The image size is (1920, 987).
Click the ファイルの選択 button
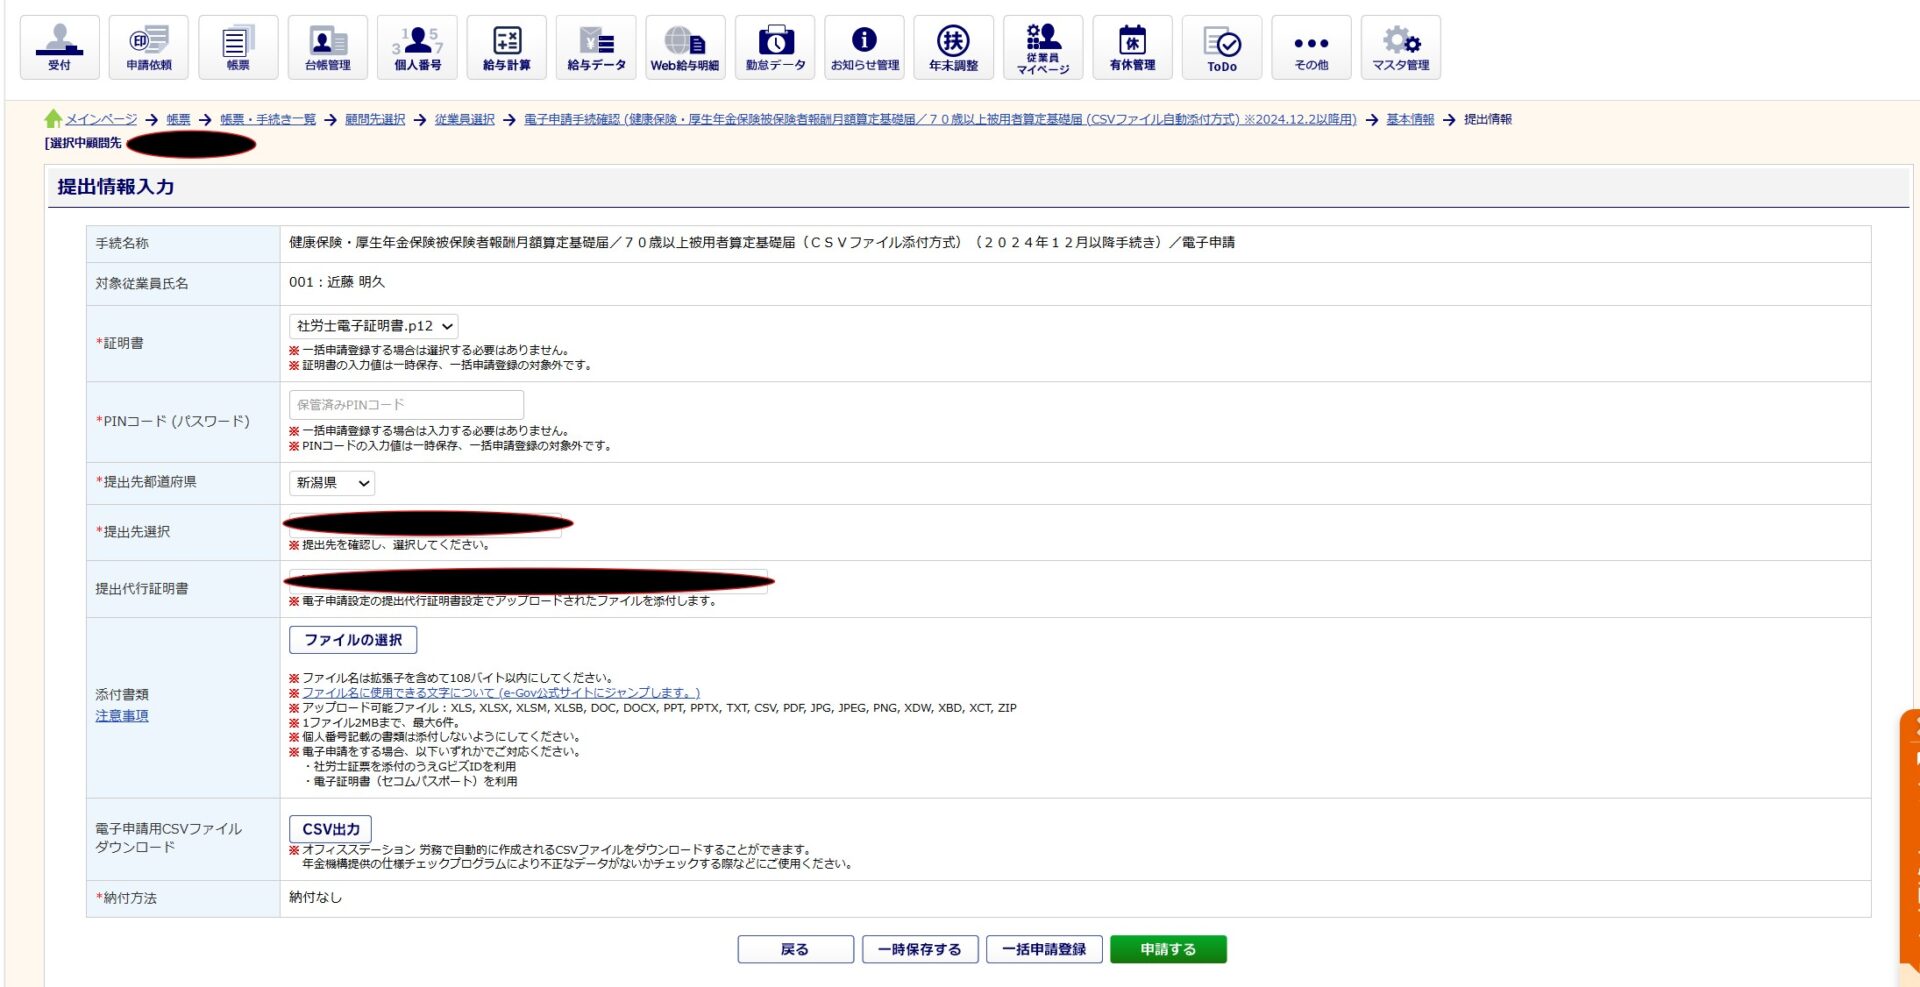(353, 640)
